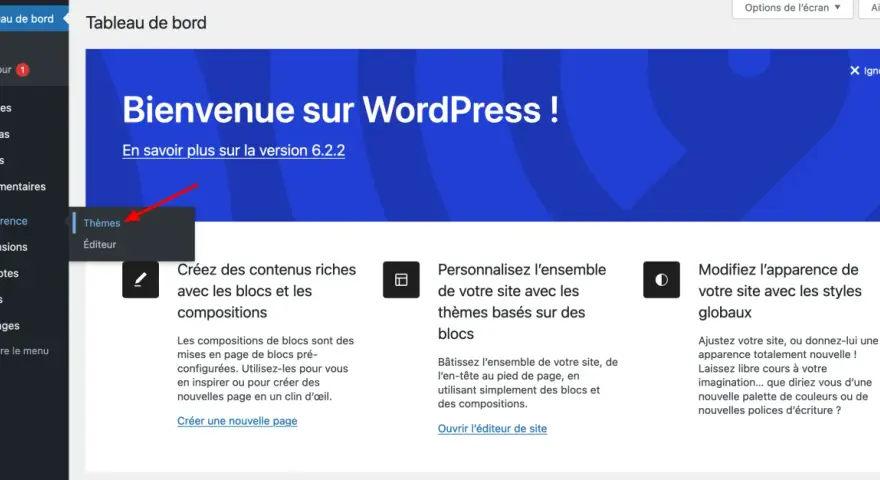Click heading Personnalisez l'ensemble de votre site
Screen dimensions: 880x480
point(522,301)
